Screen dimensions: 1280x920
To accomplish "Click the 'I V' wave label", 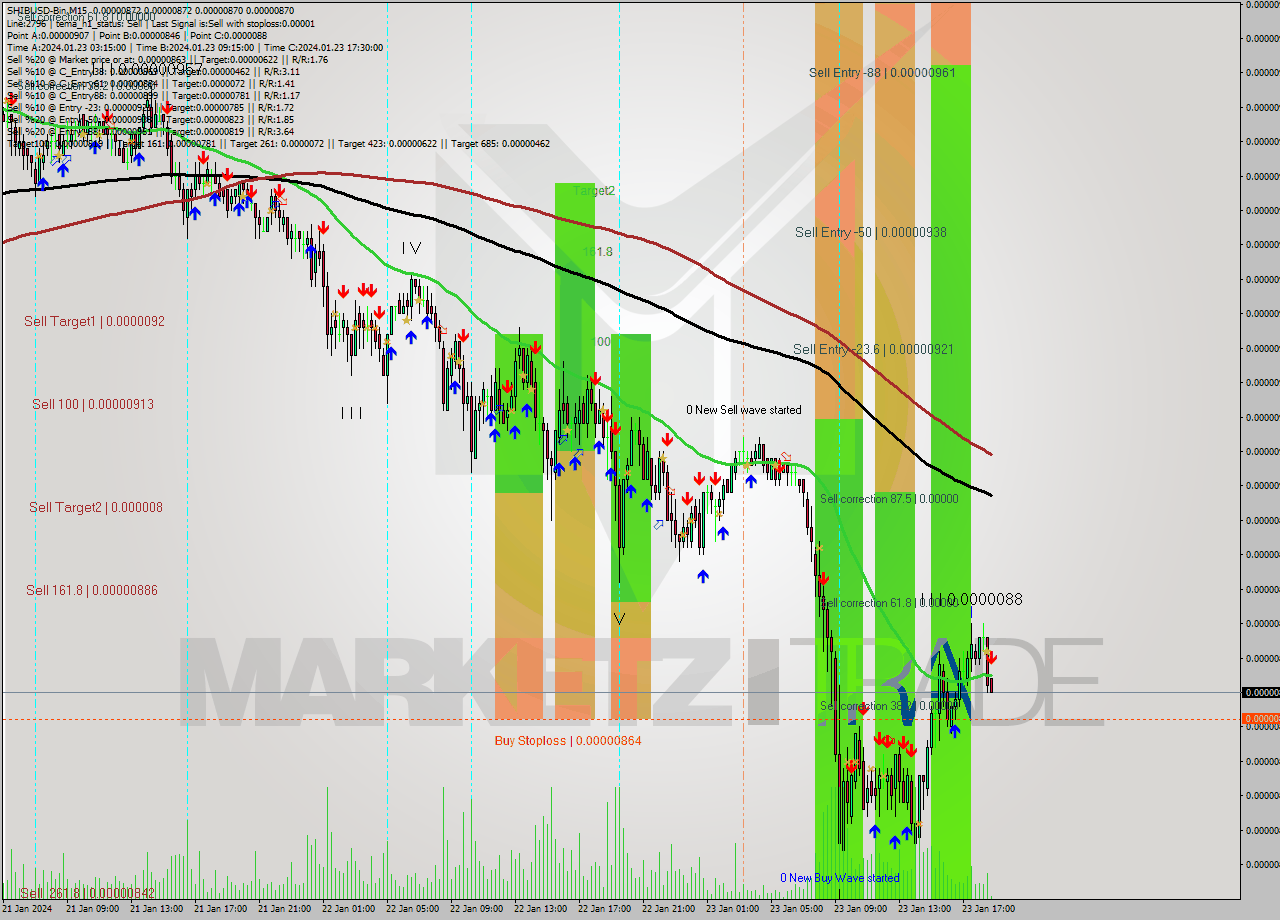I will pos(411,248).
